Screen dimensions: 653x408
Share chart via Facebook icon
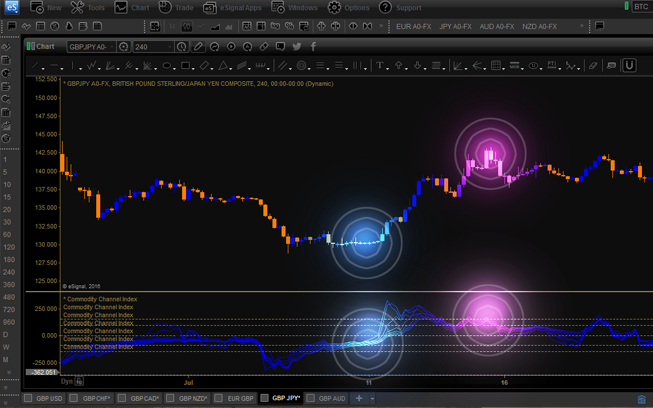coord(313,47)
